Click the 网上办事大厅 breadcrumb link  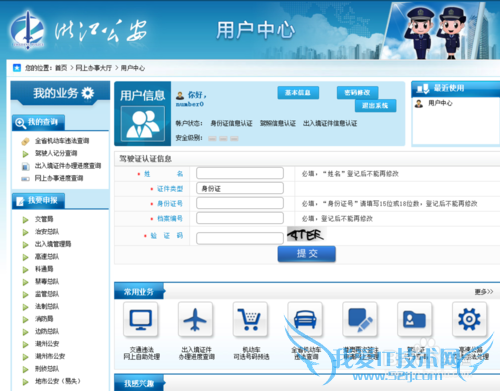point(94,68)
